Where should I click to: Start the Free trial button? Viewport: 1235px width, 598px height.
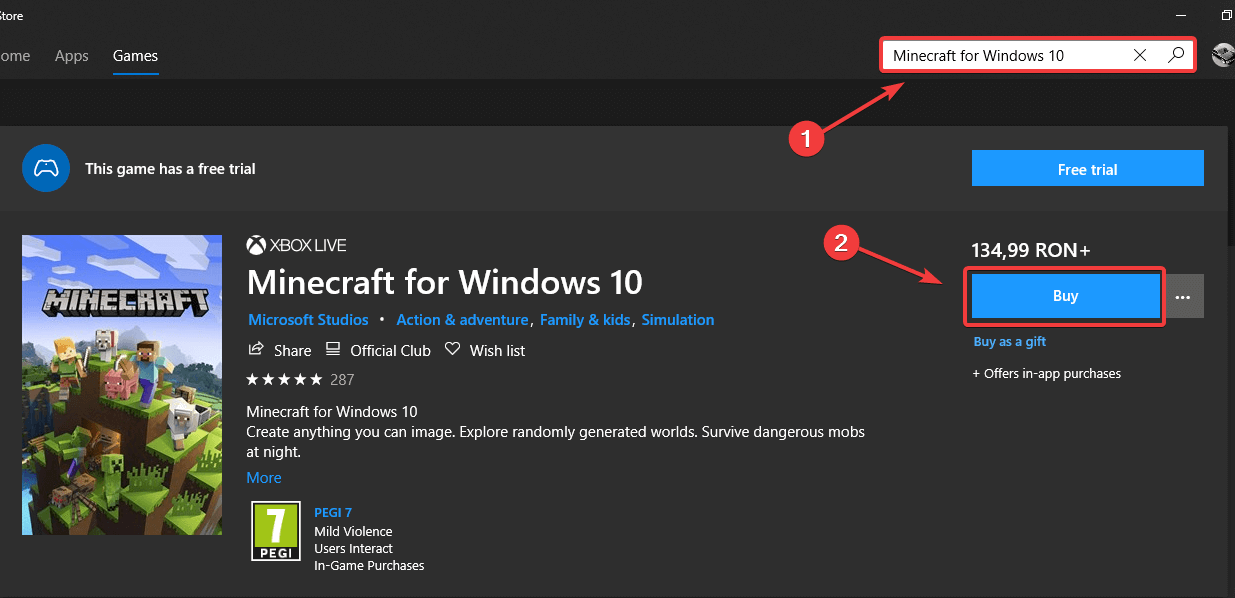[1087, 169]
